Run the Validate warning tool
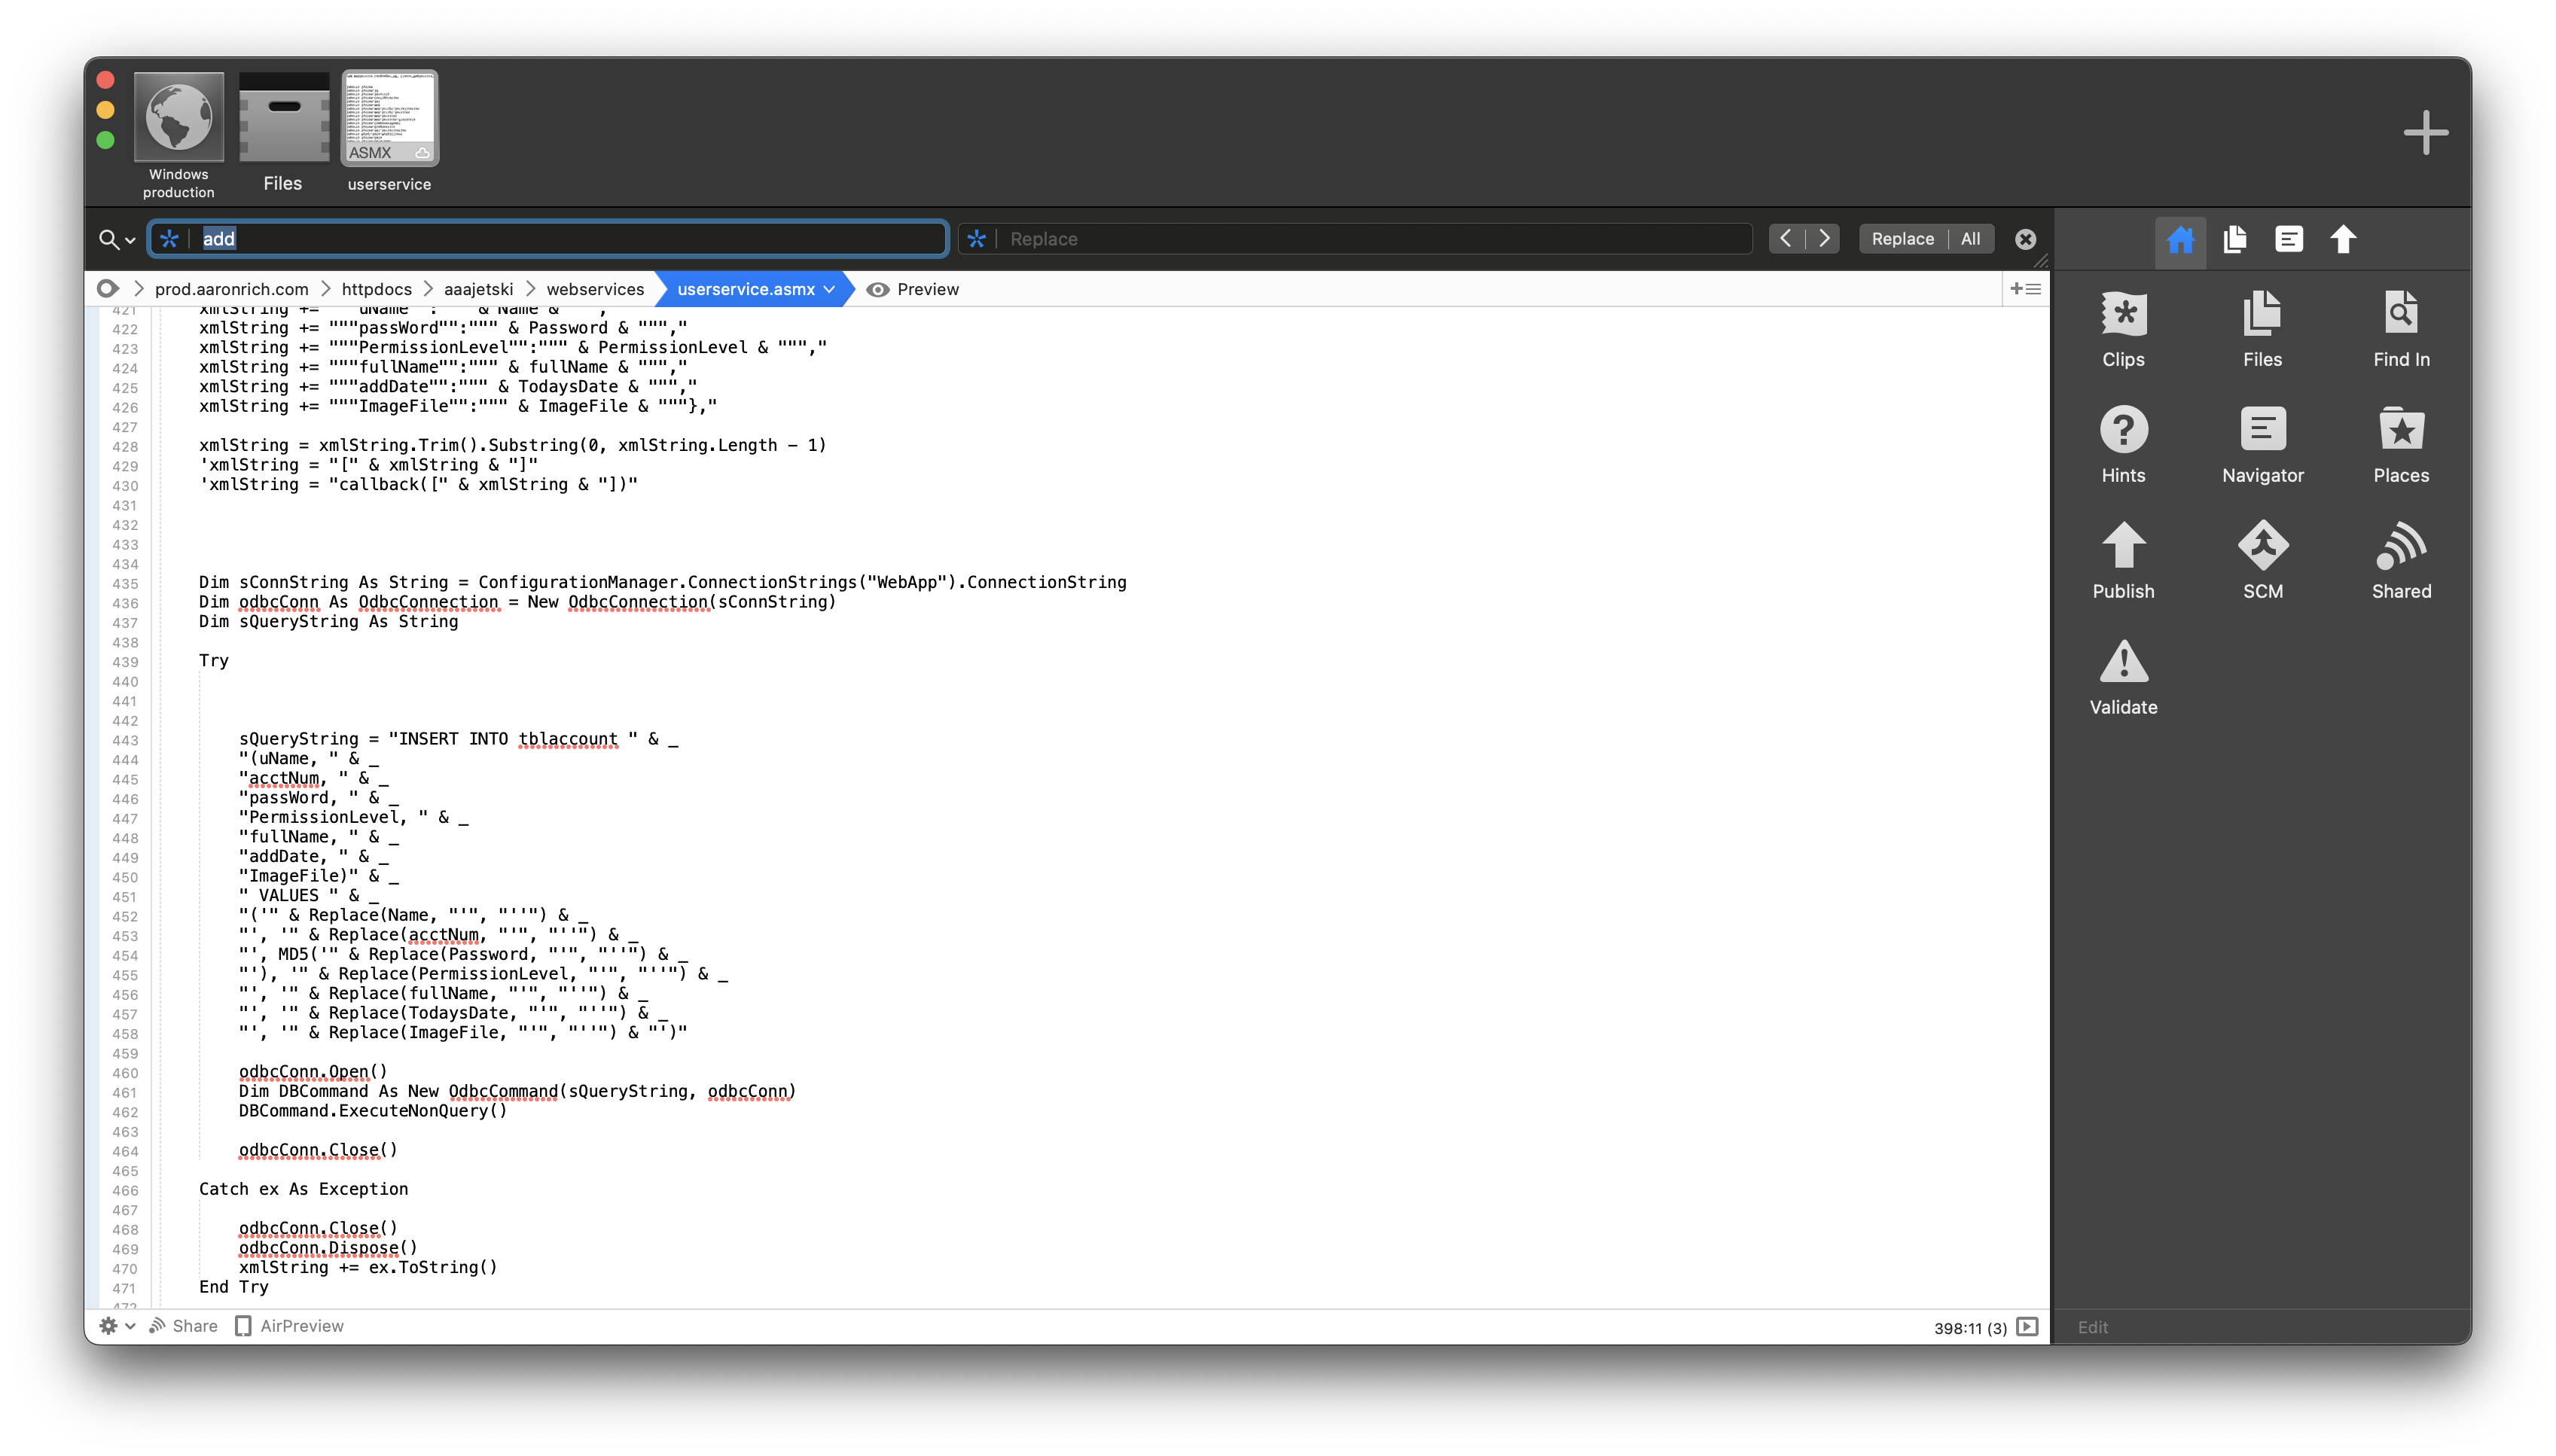Image resolution: width=2556 pixels, height=1456 pixels. coord(2123,663)
